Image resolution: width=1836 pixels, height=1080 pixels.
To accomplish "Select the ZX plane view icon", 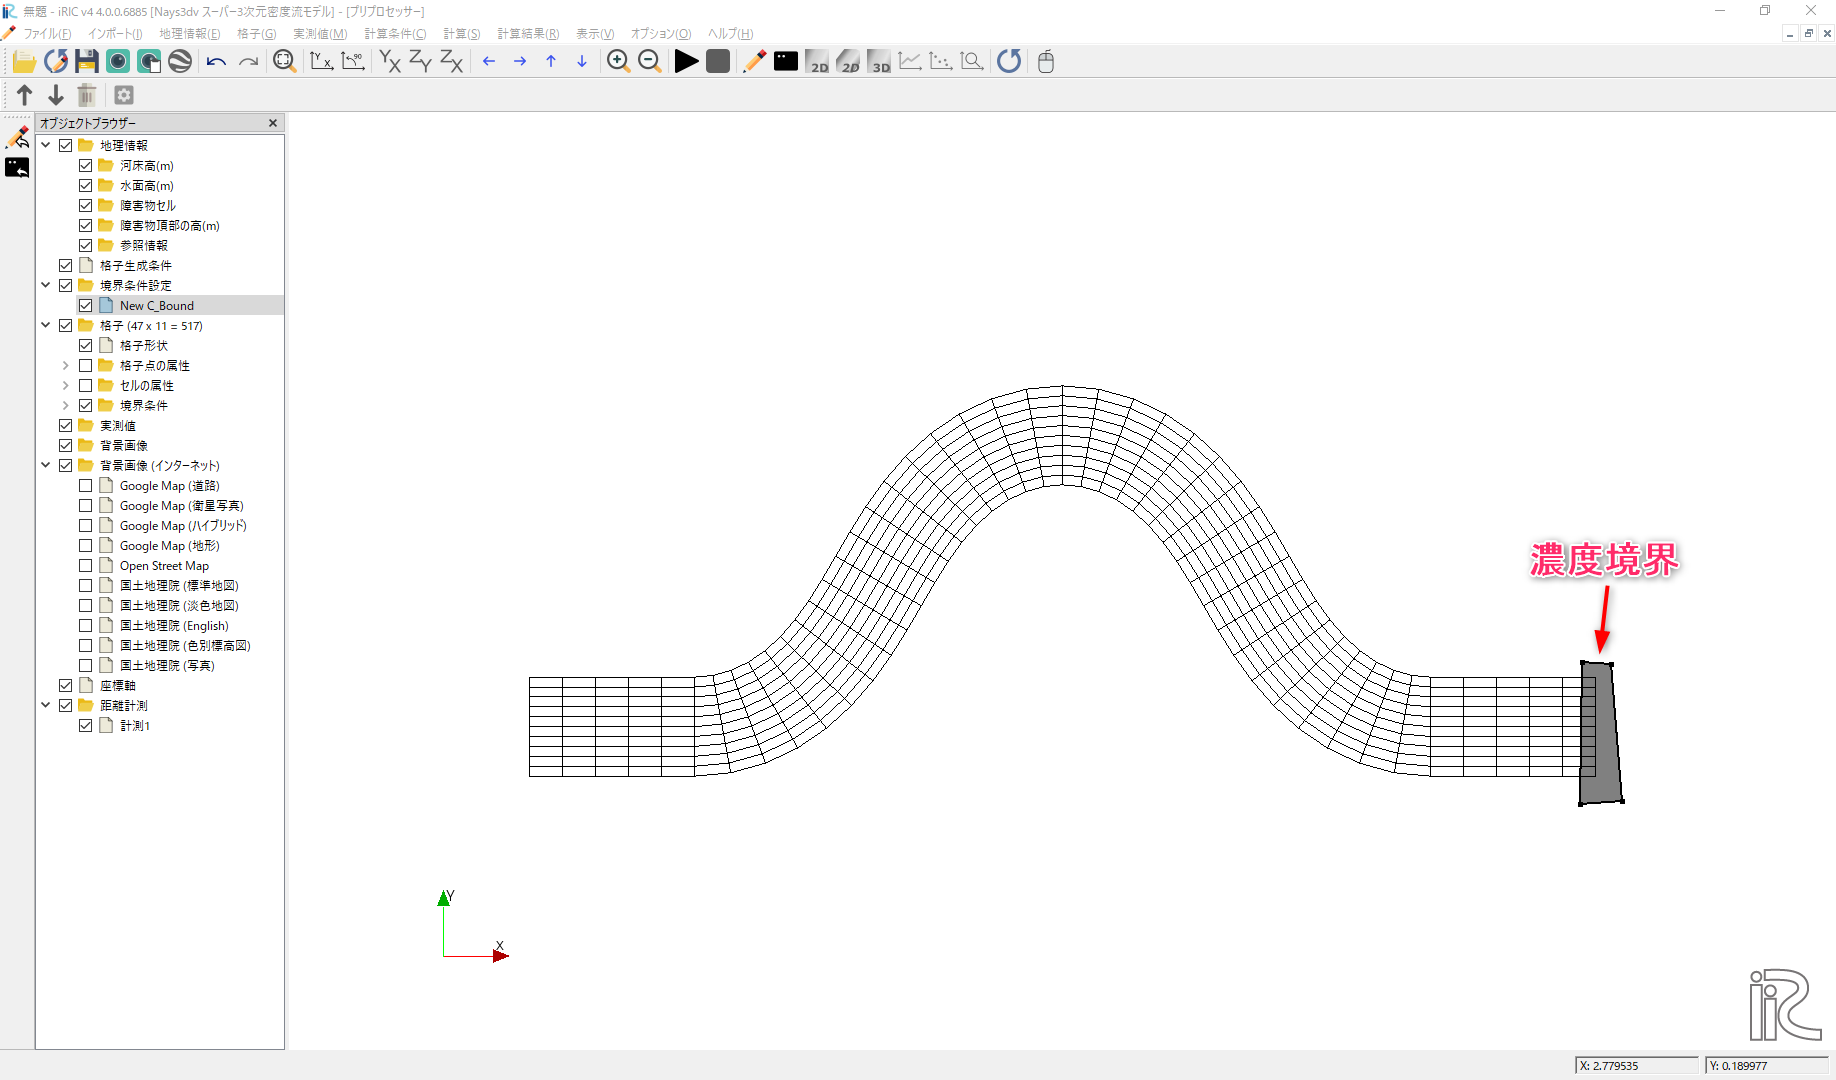I will tap(452, 62).
